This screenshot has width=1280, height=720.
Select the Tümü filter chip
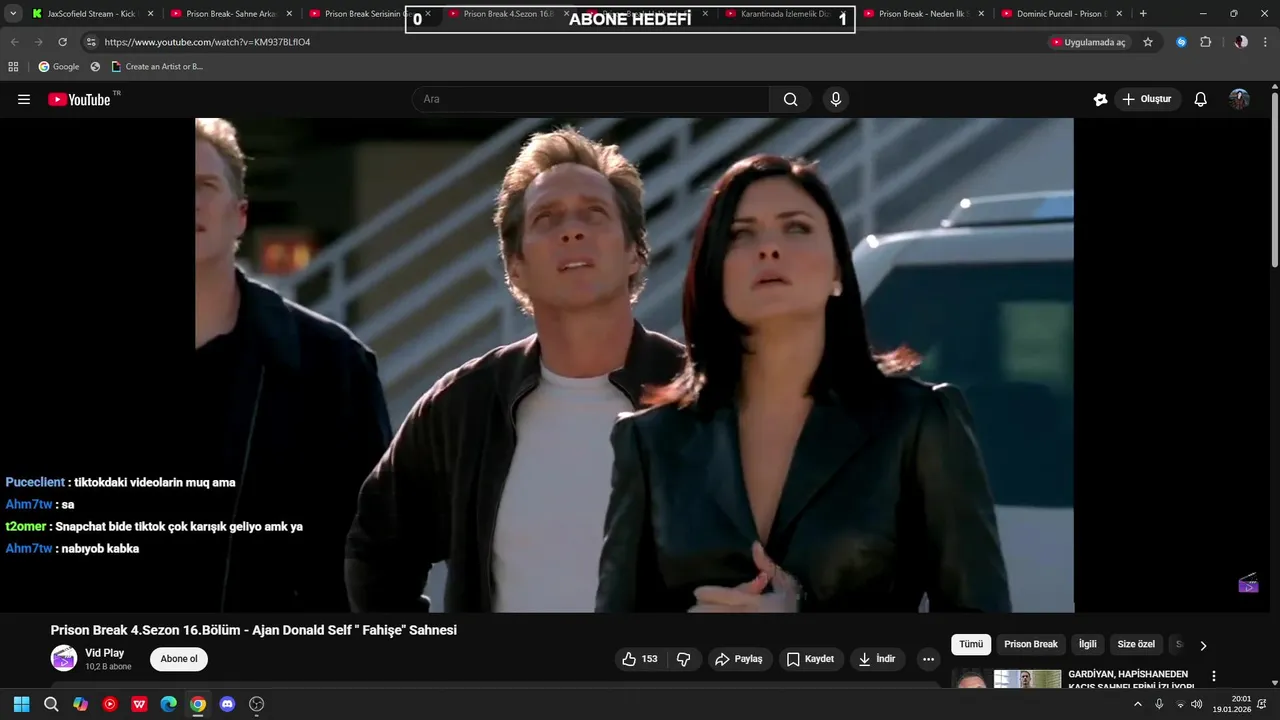[971, 645]
